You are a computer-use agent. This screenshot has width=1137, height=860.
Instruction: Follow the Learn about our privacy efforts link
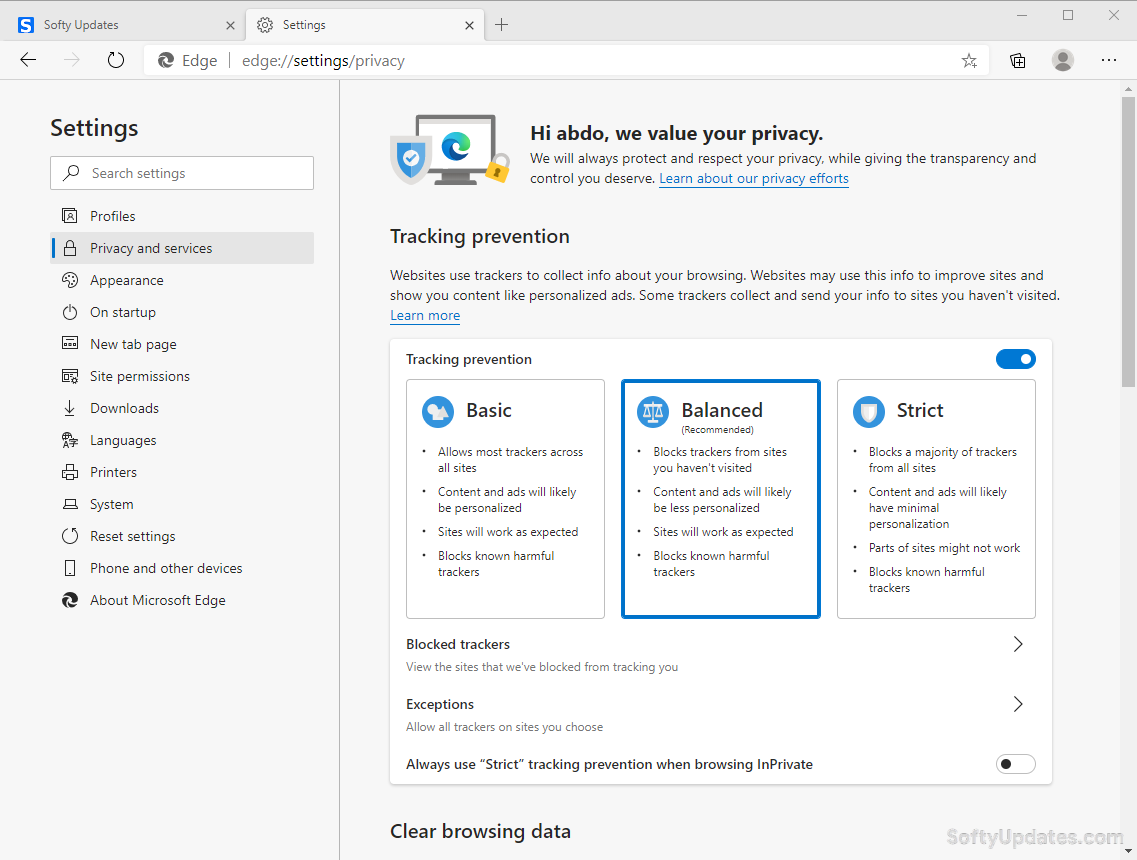[753, 178]
